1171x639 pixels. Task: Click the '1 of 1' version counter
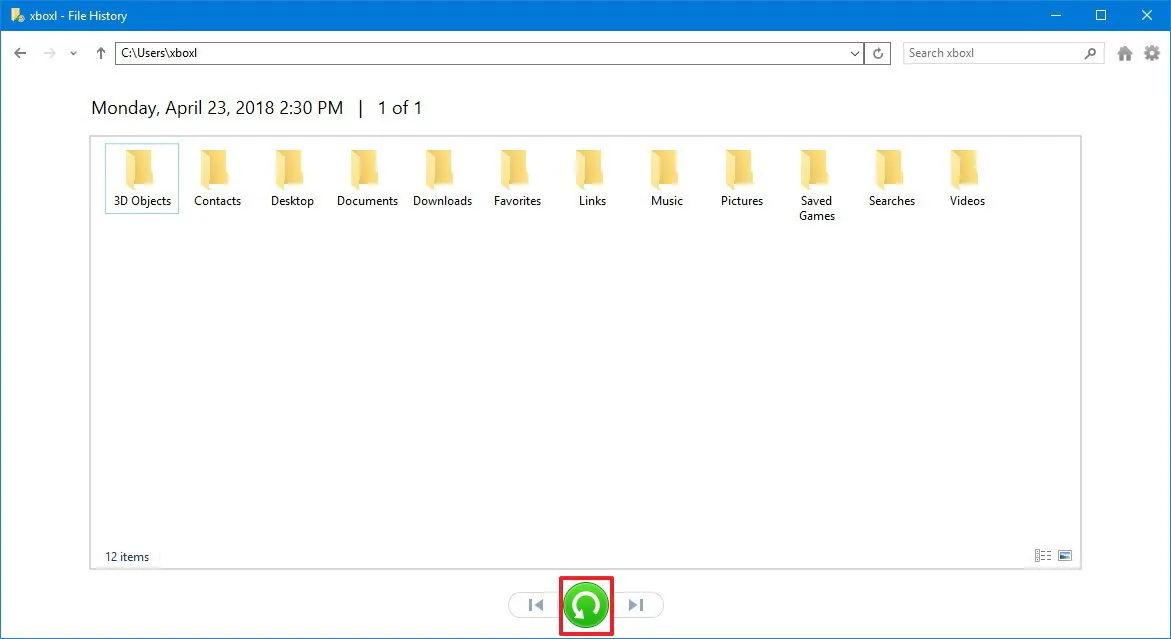click(x=400, y=108)
